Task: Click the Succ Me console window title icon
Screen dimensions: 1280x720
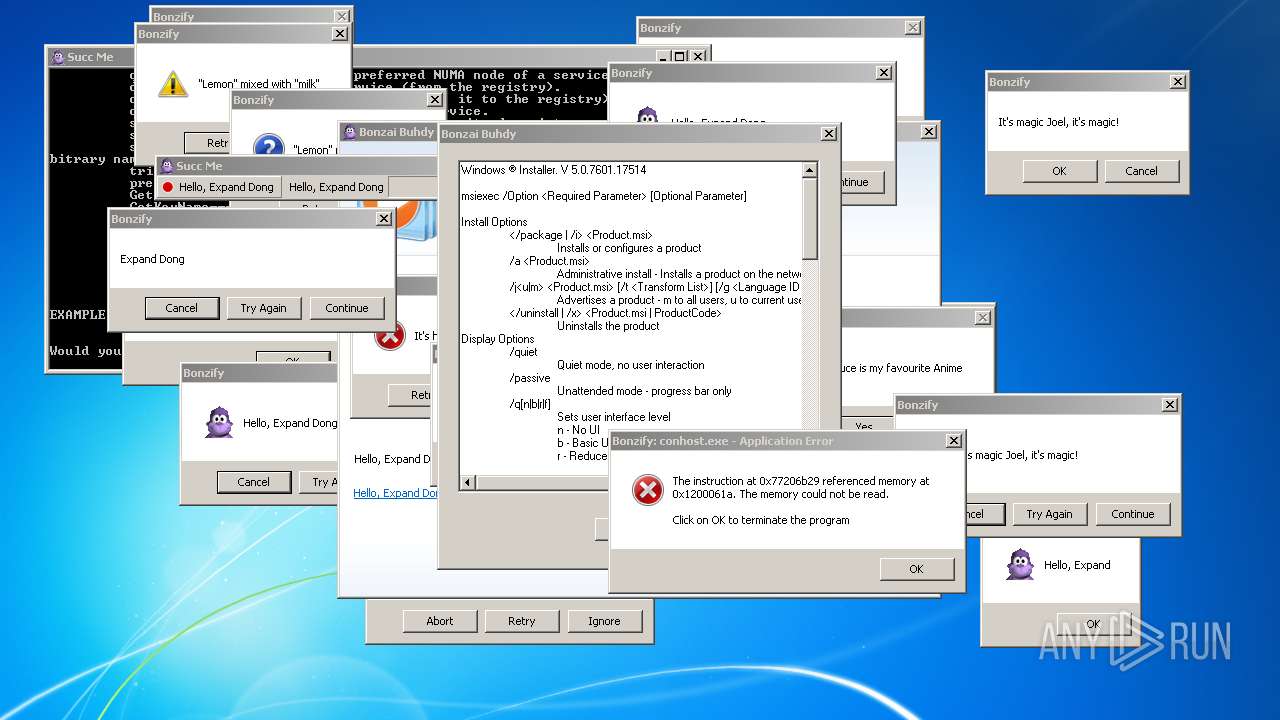Action: (57, 57)
